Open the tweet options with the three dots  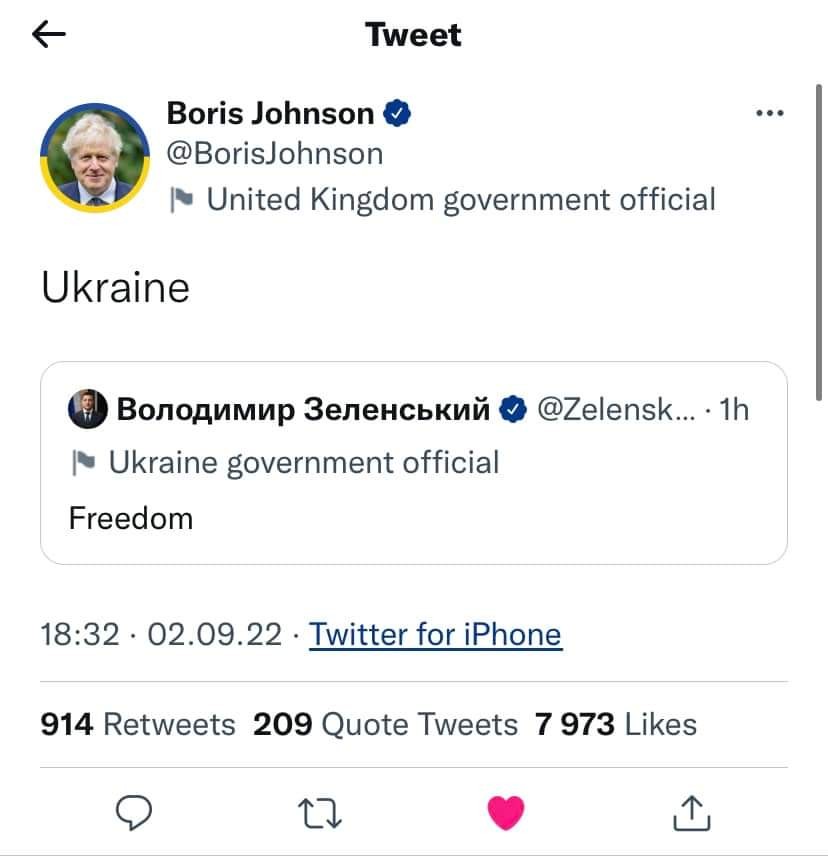point(768,113)
